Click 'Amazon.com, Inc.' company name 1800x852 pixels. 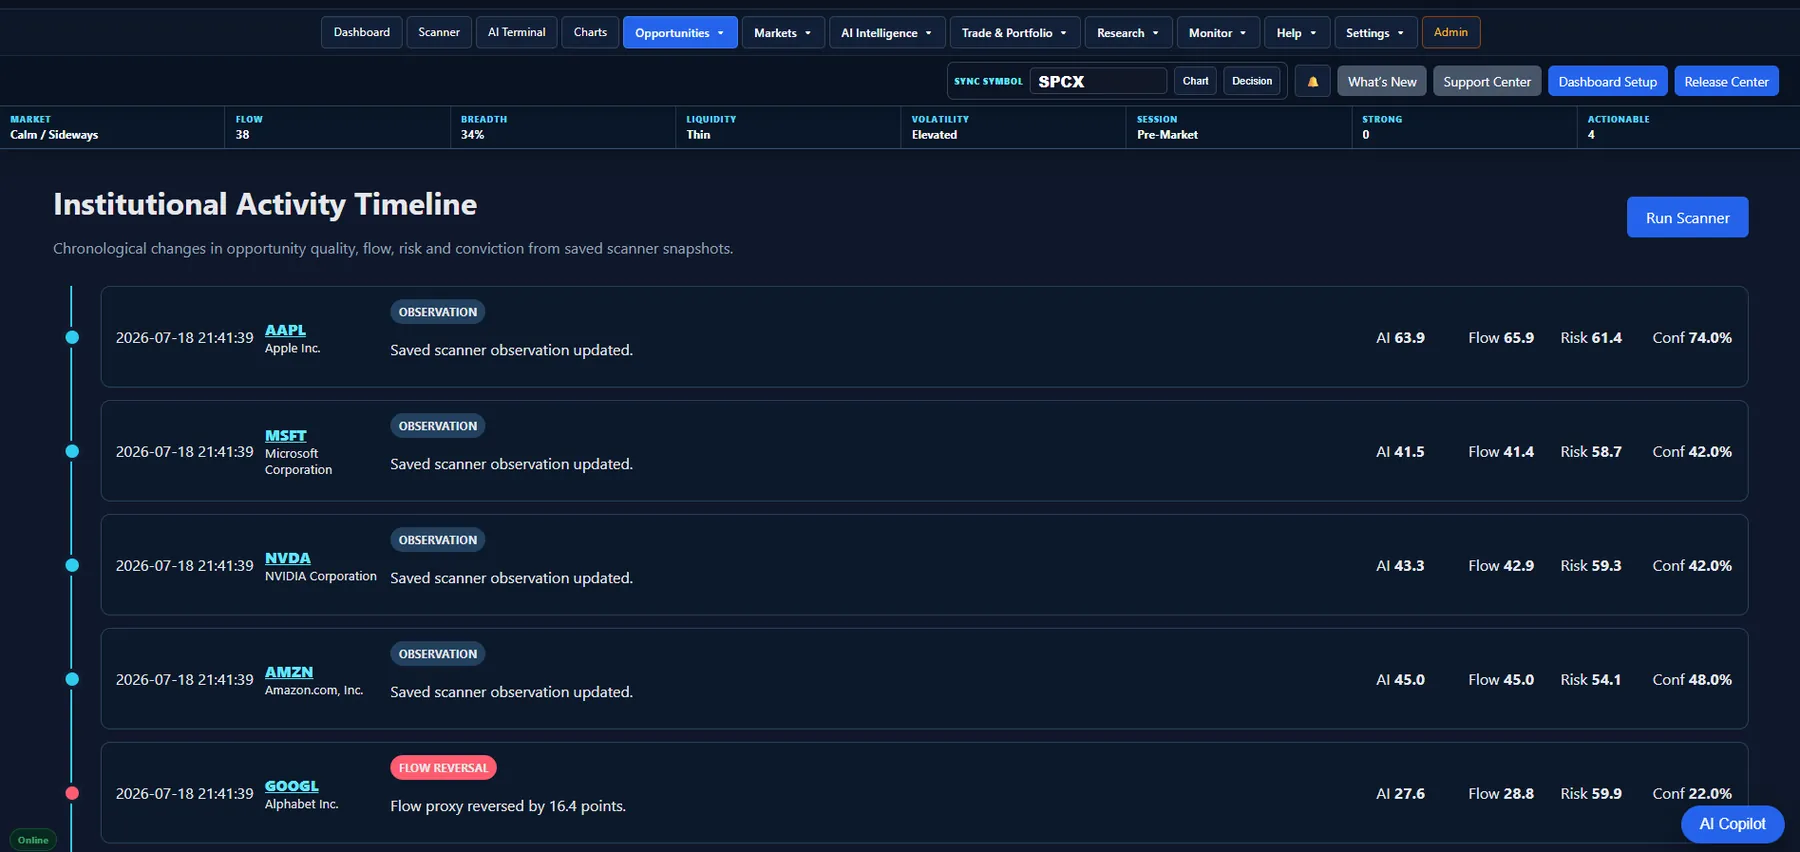click(314, 690)
